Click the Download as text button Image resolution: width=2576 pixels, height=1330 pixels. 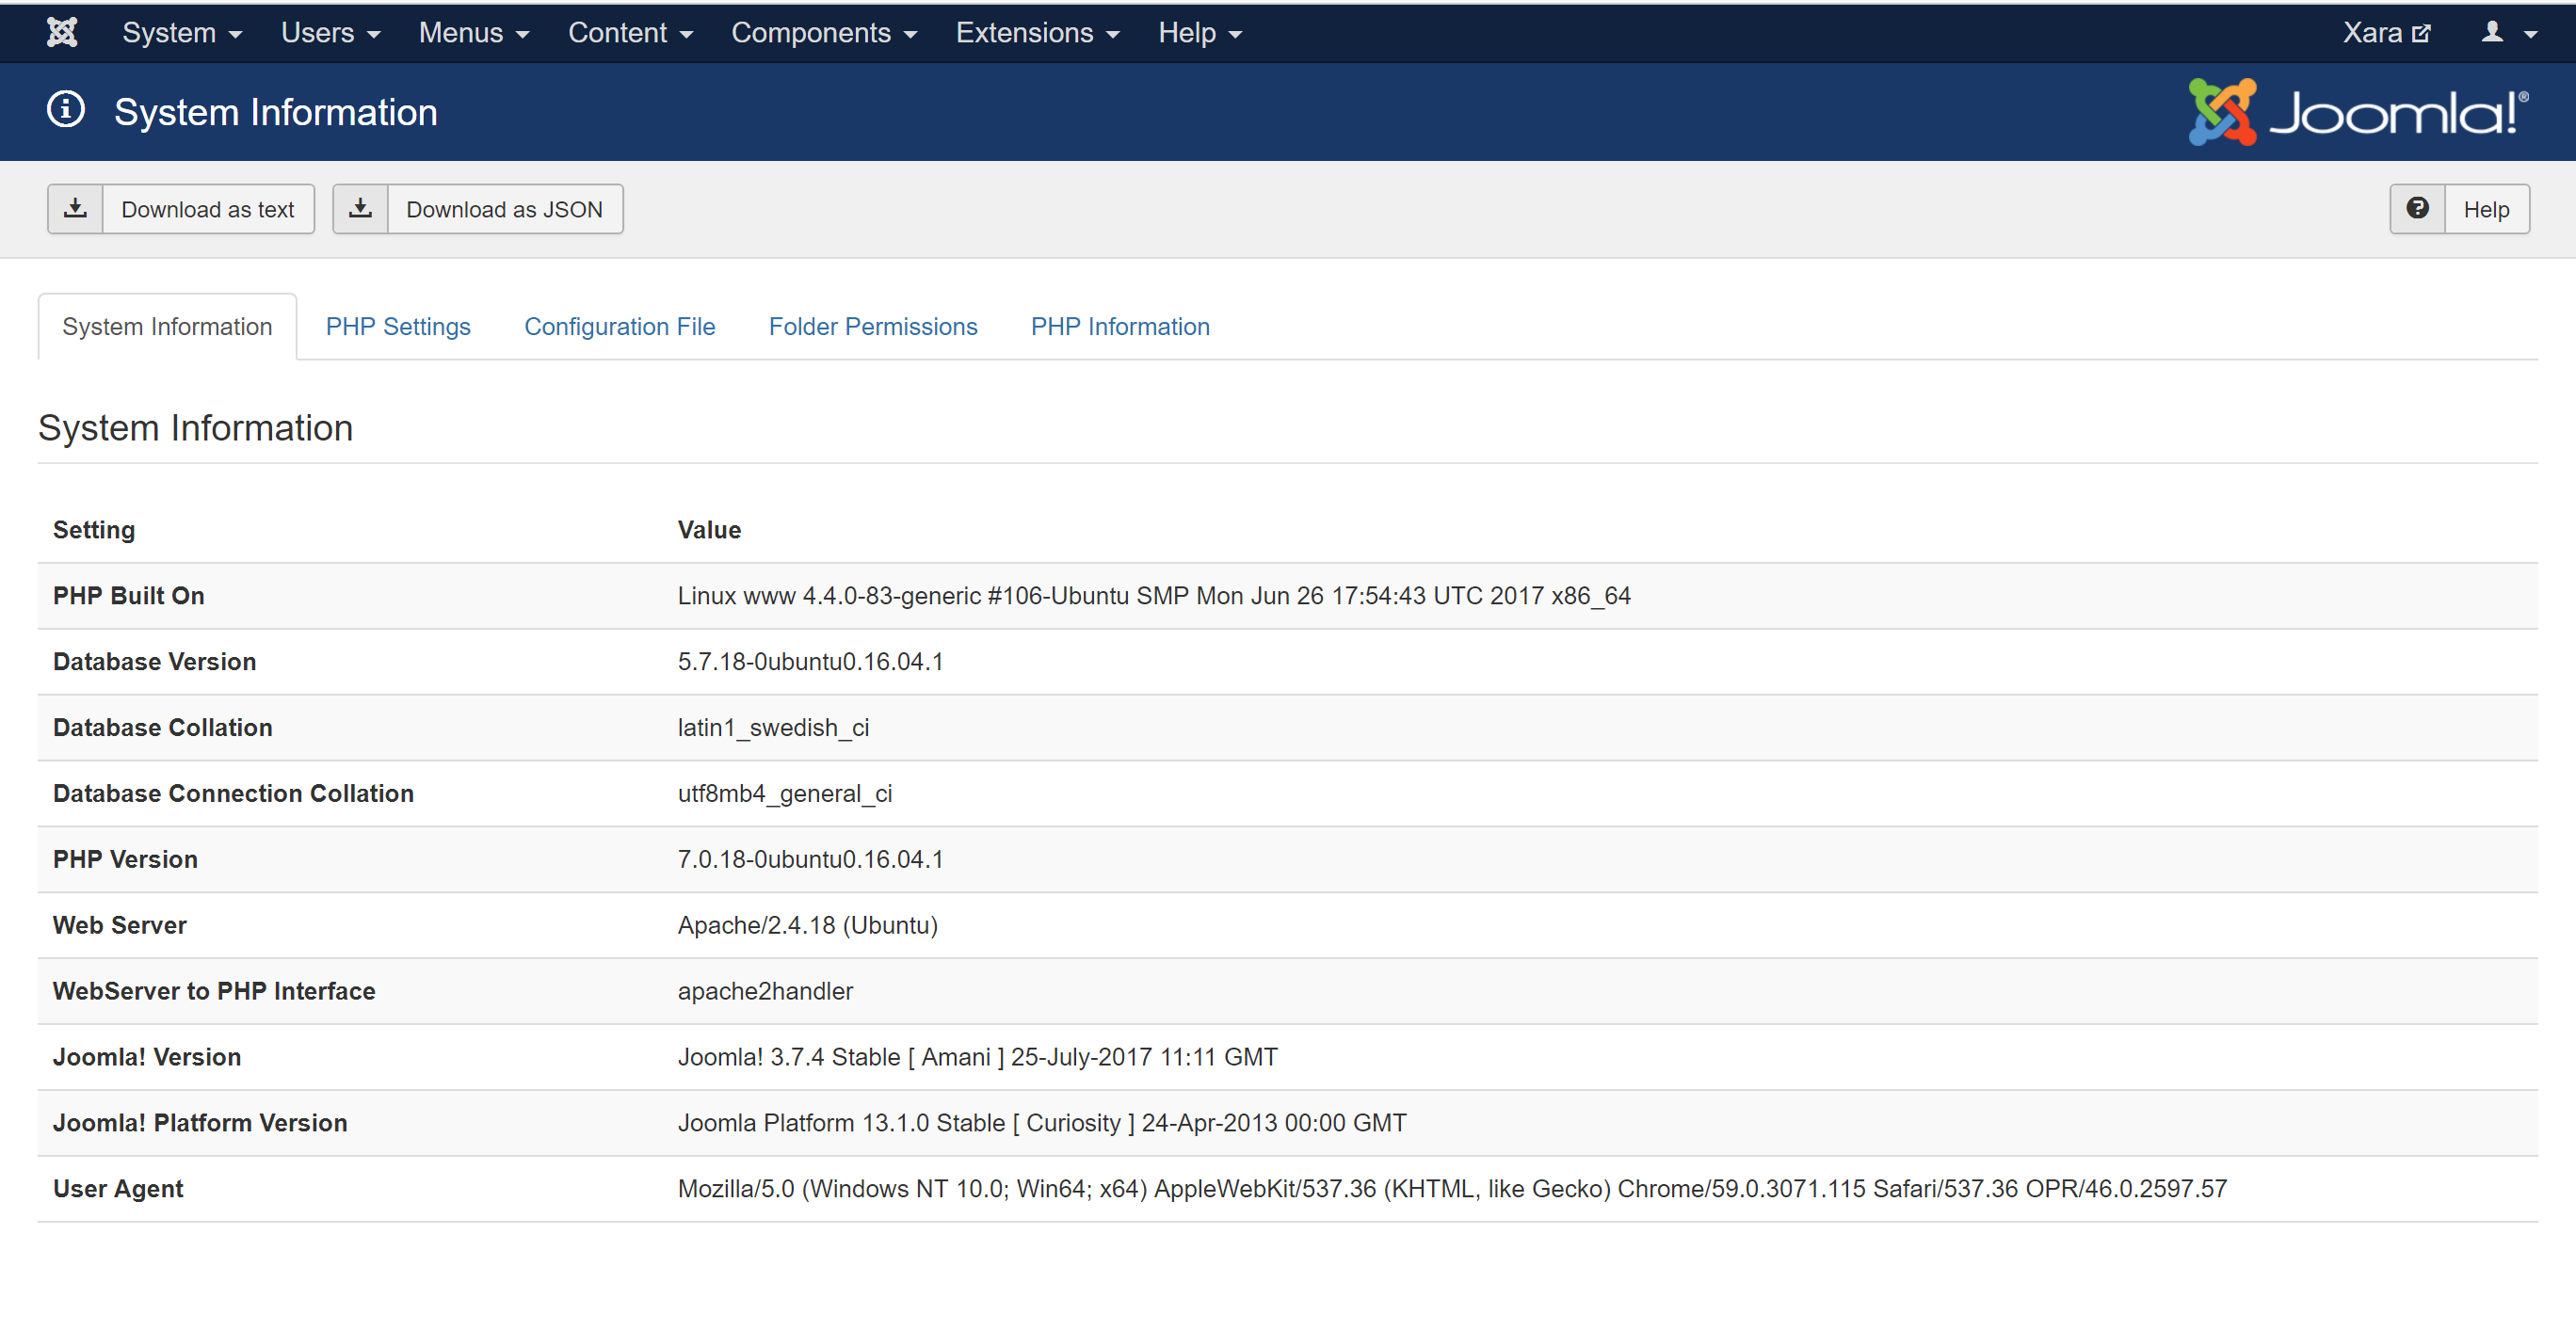coord(181,209)
